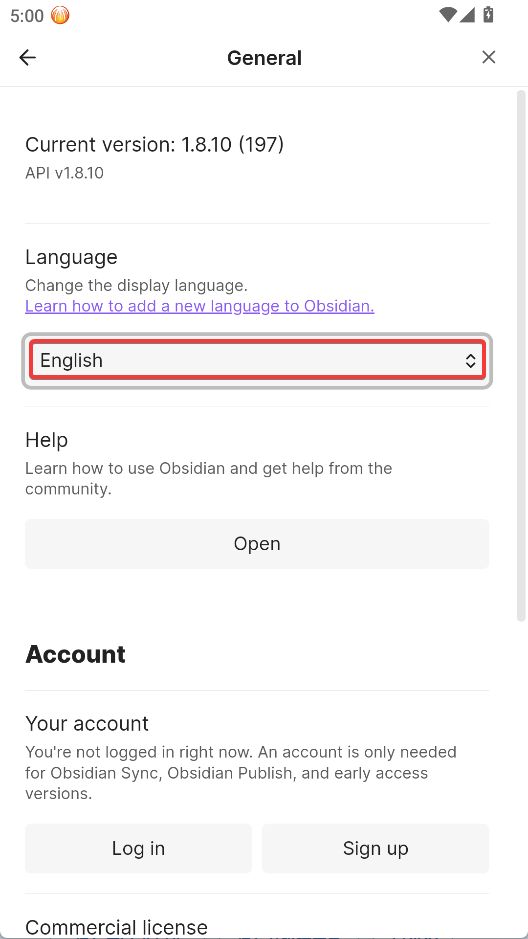Click the Open button under Help
This screenshot has width=528, height=939.
(x=257, y=544)
